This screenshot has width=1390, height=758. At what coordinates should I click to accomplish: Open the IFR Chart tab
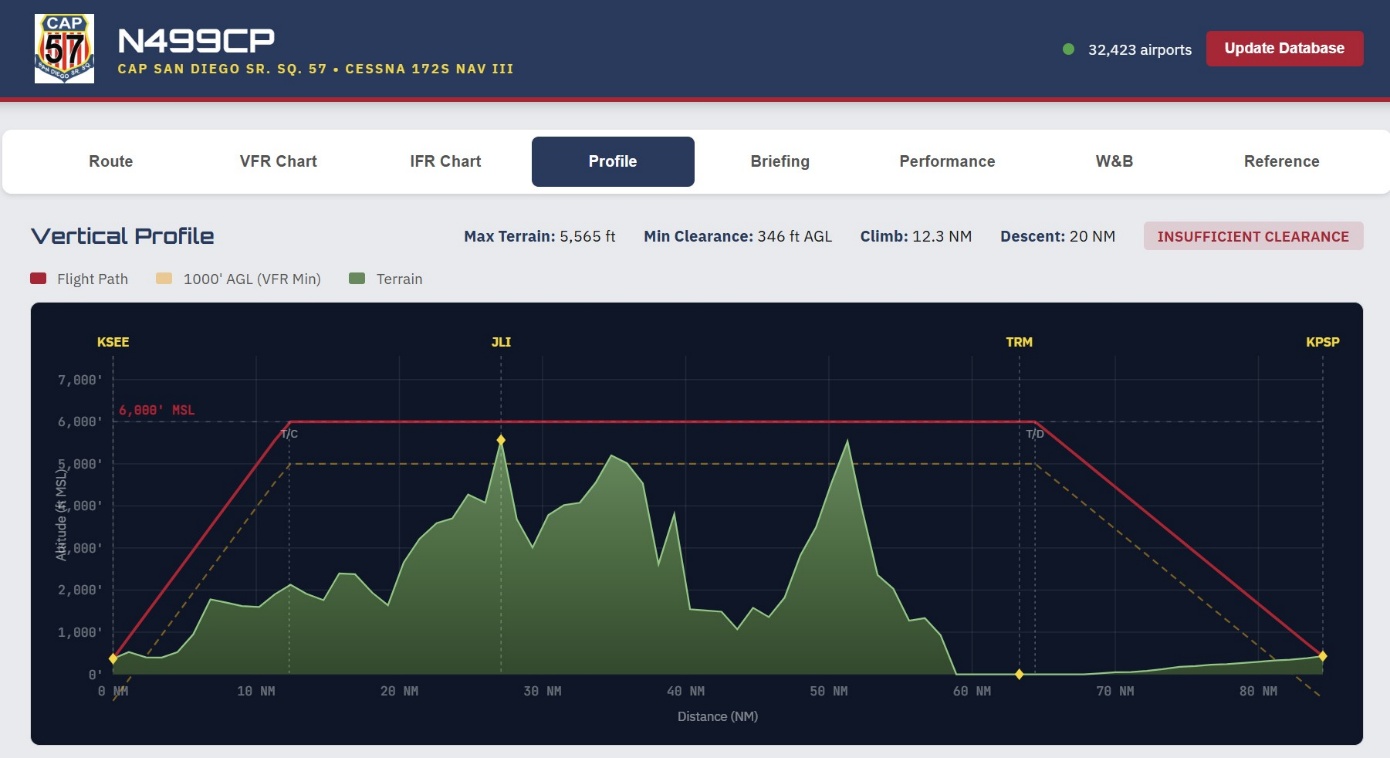pos(446,161)
